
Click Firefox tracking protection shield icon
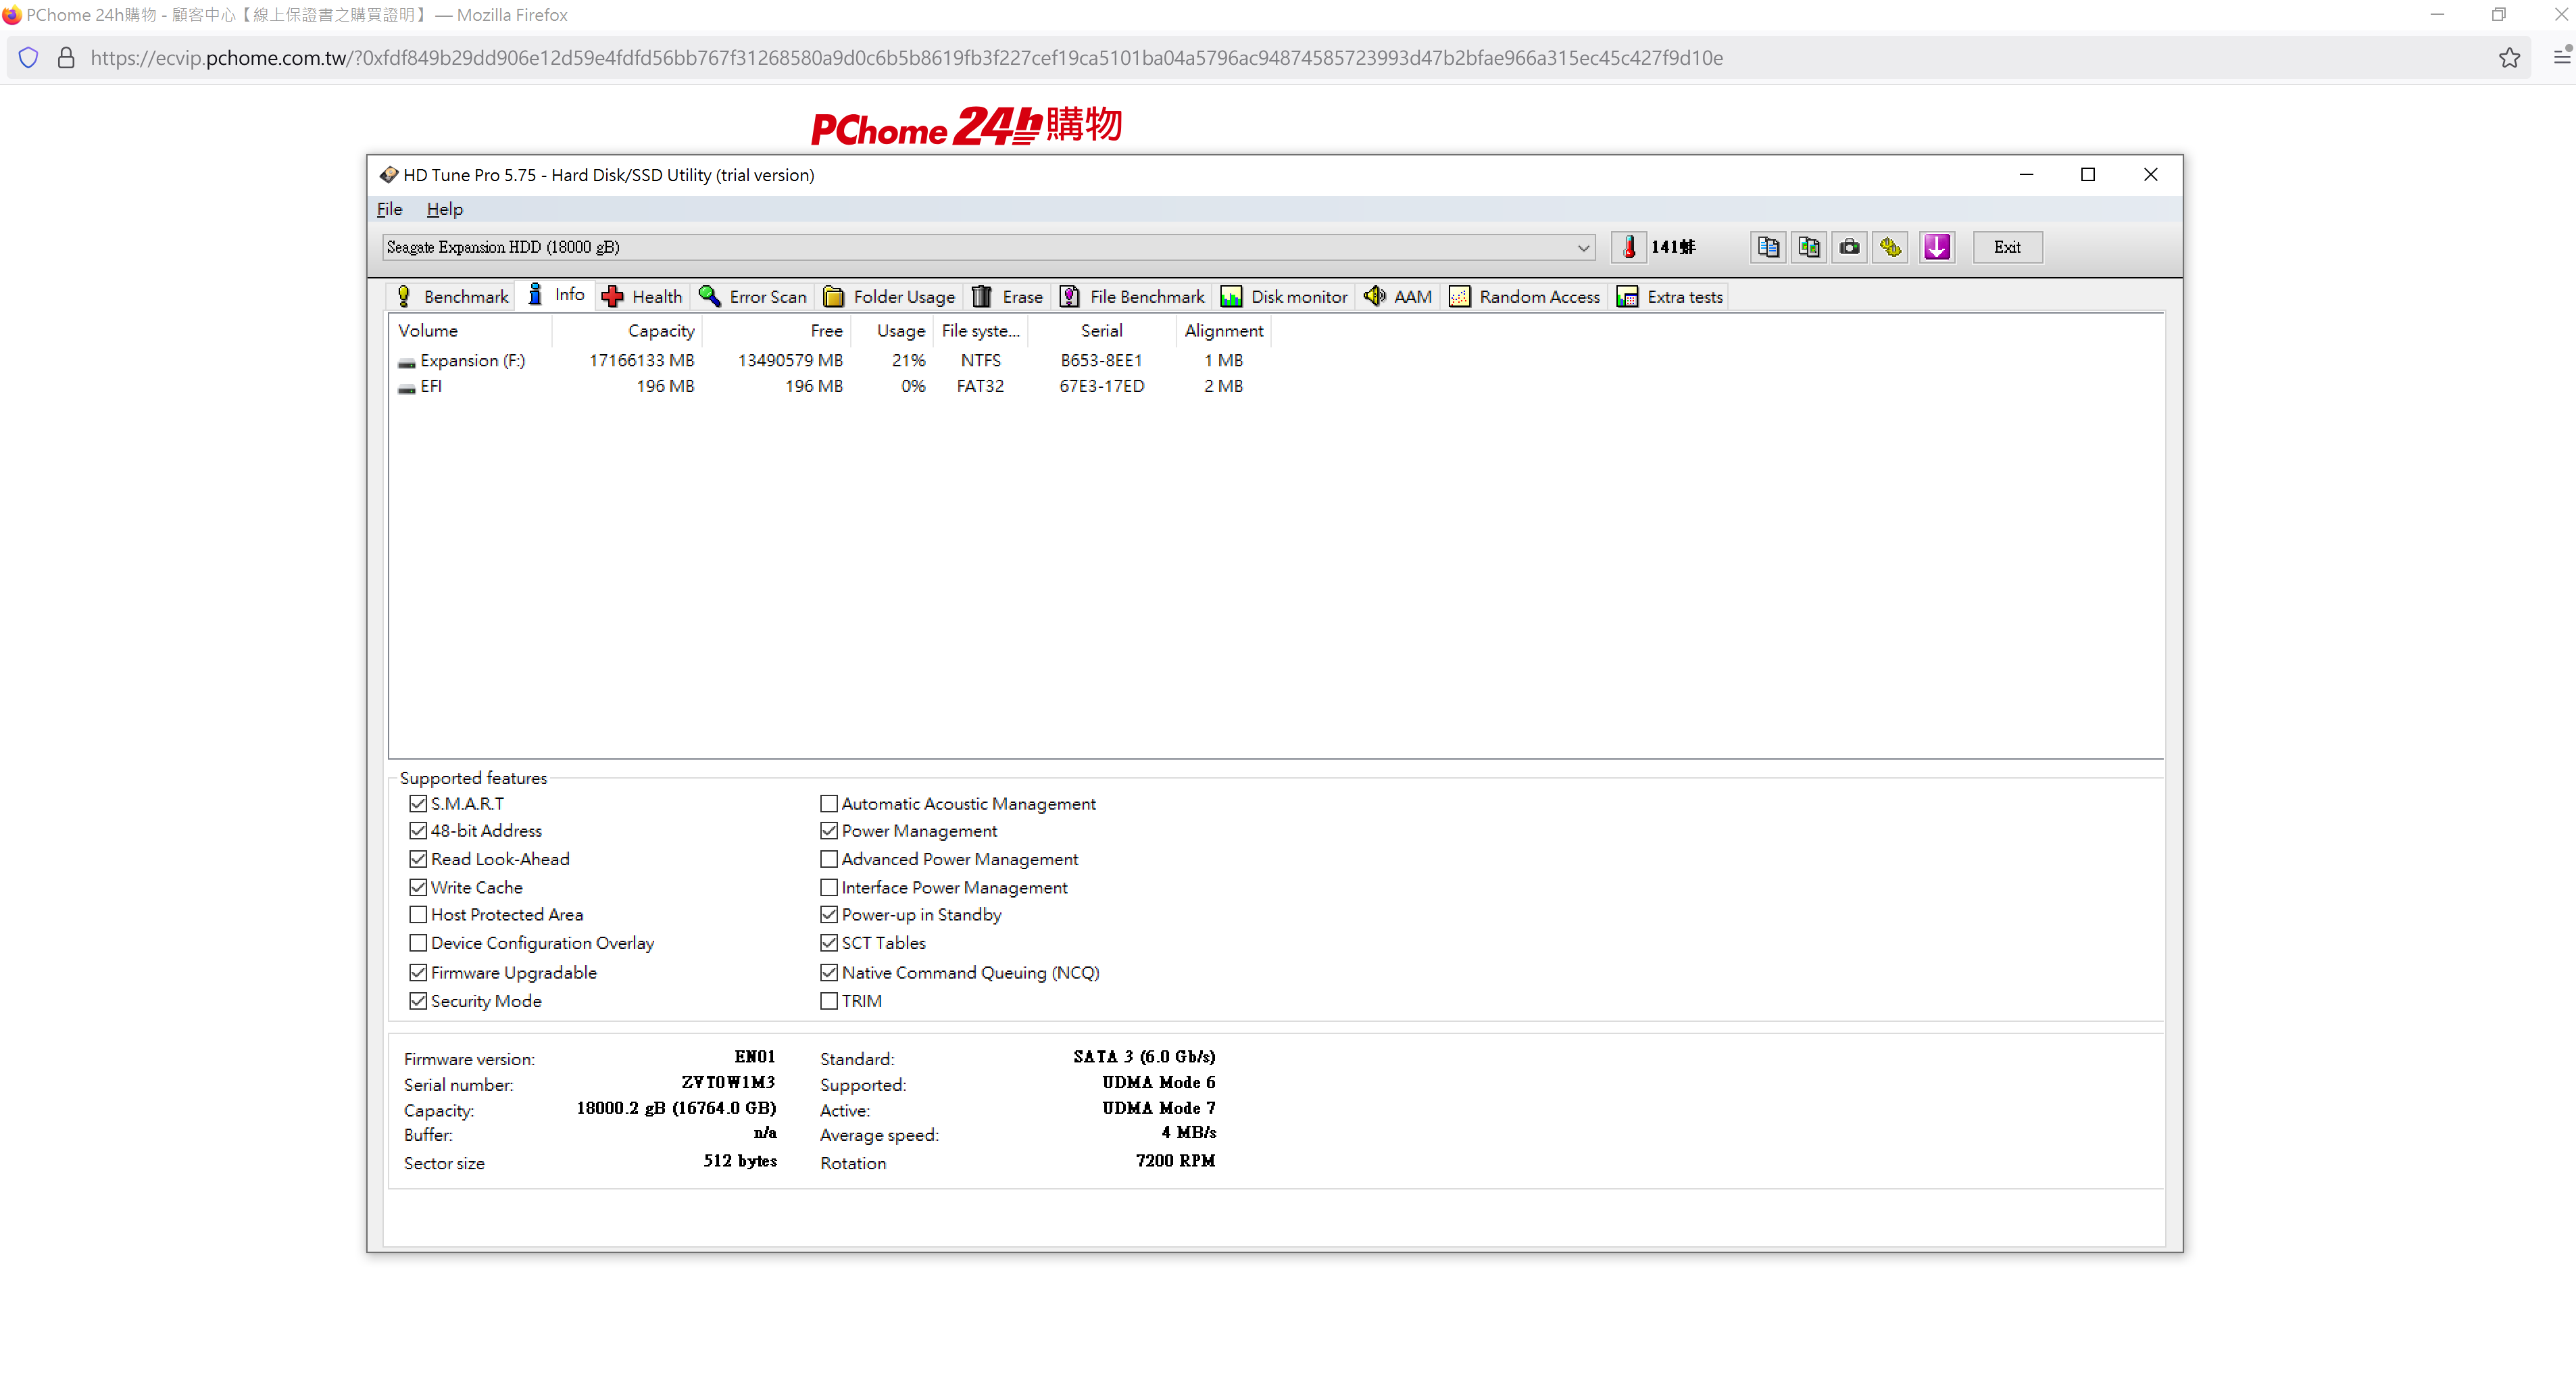[x=29, y=58]
